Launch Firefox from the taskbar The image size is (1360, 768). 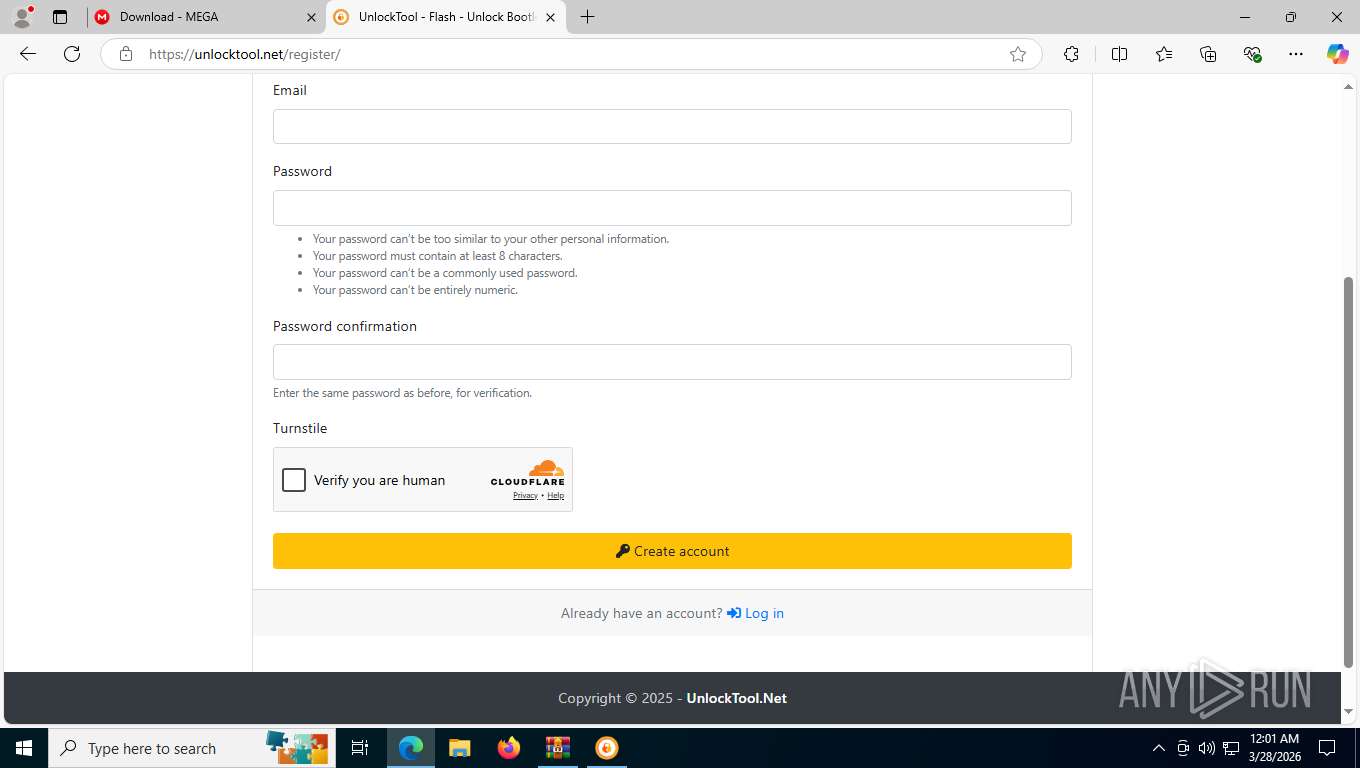(509, 748)
